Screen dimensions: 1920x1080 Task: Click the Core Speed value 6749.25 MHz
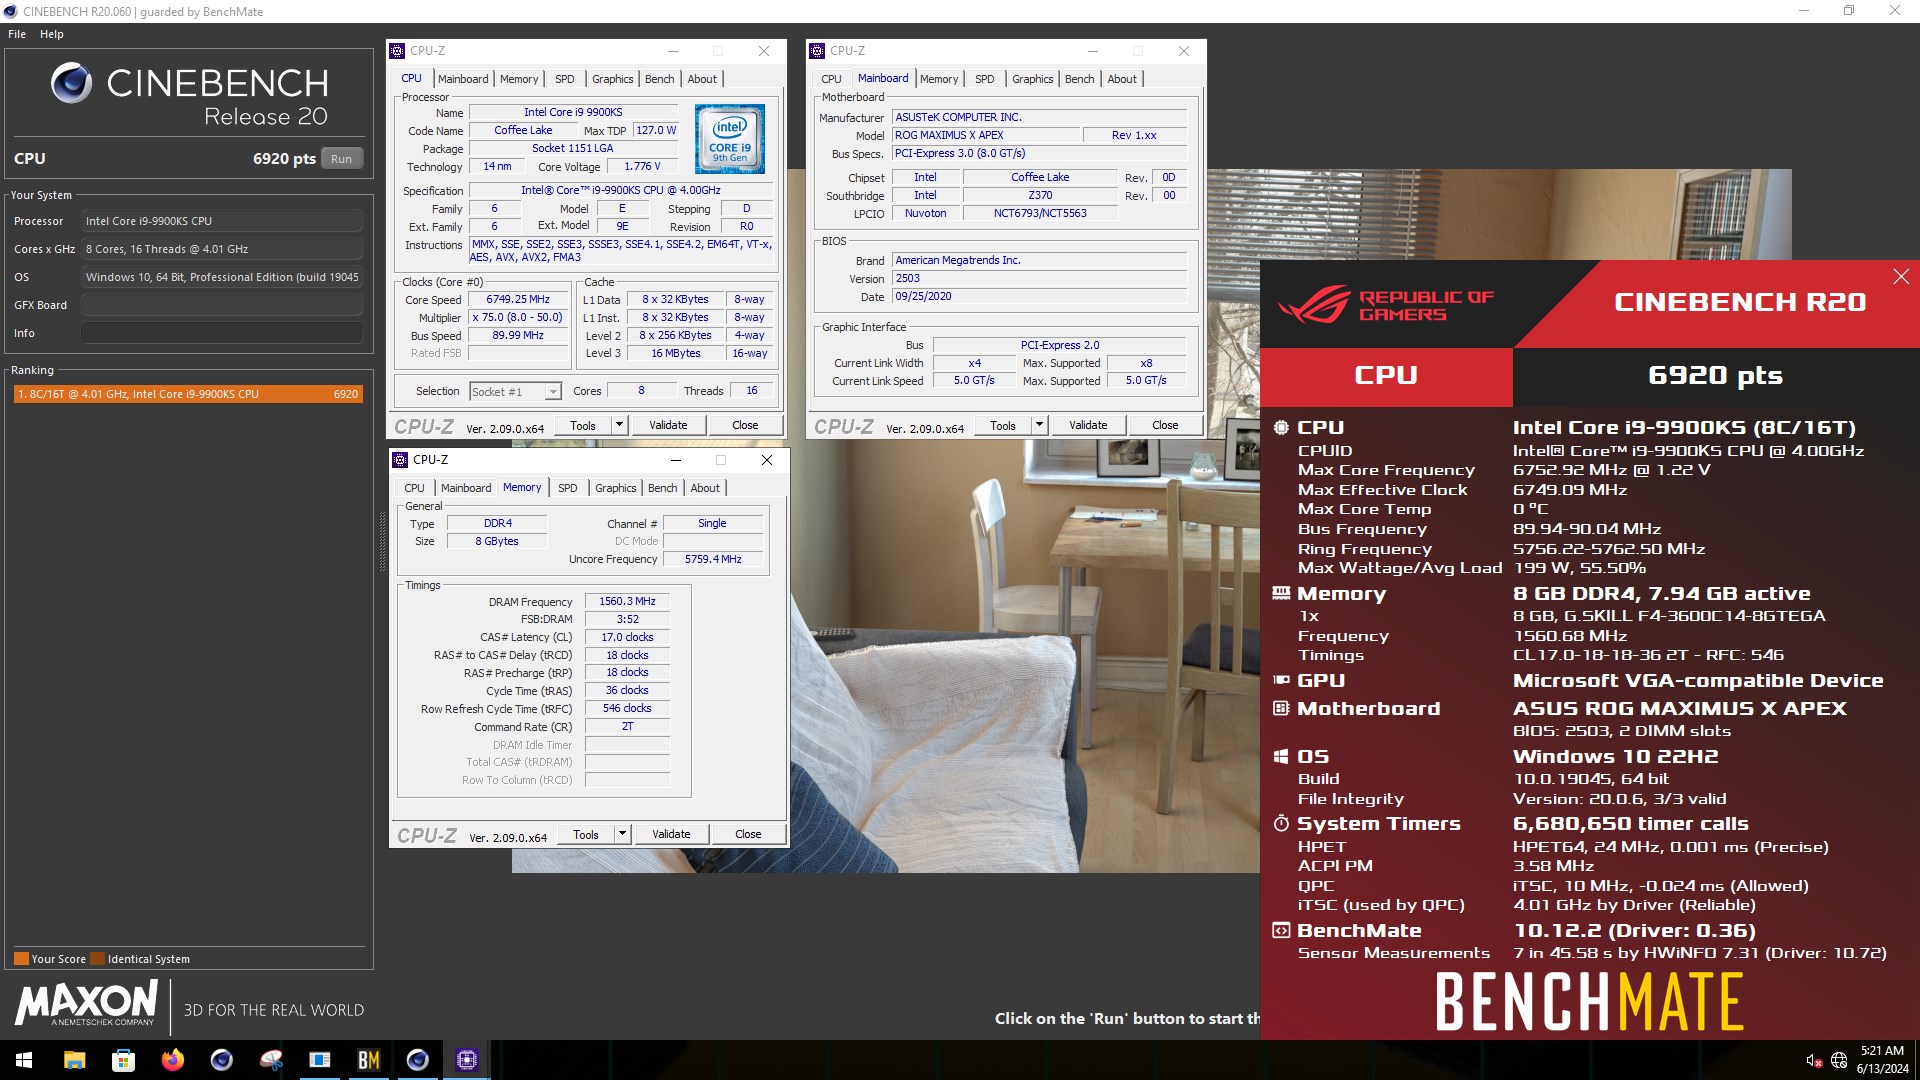[x=518, y=299]
